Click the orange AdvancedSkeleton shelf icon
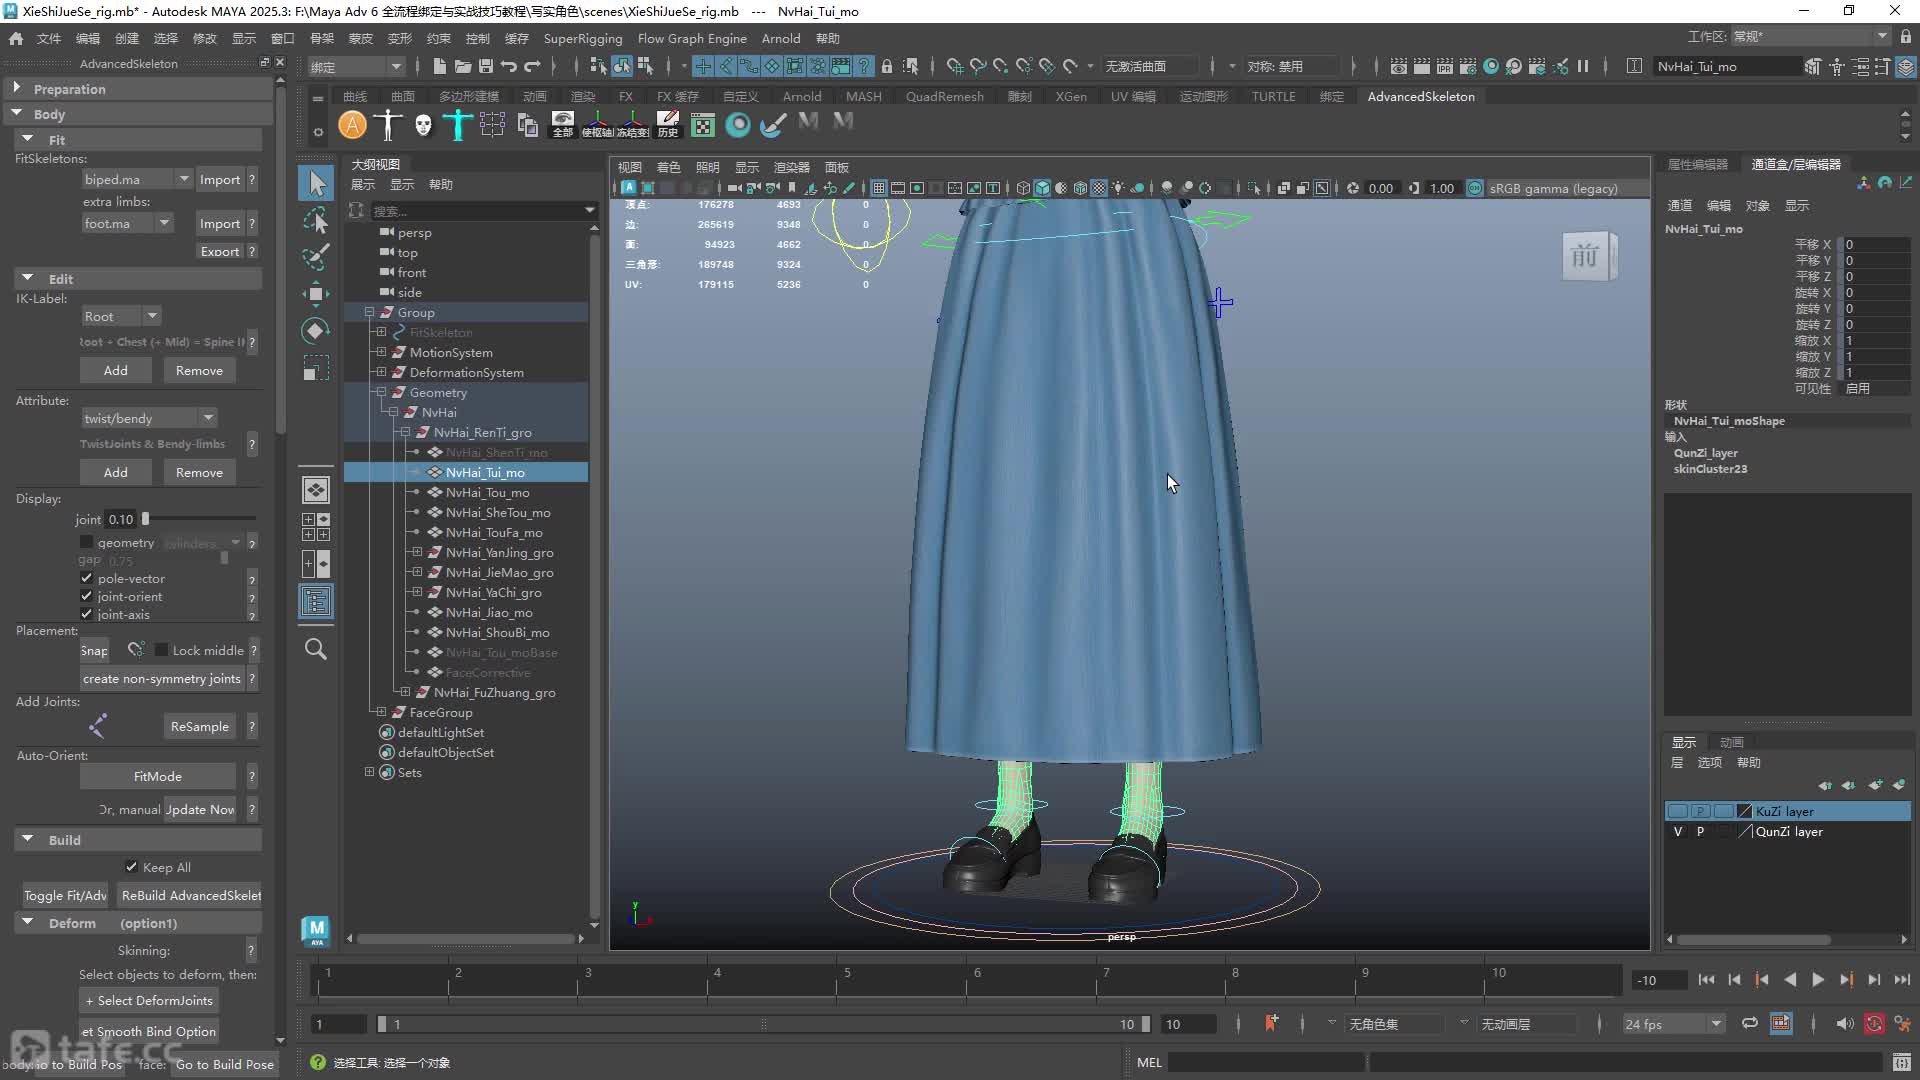Viewport: 1920px width, 1080px height. point(352,125)
